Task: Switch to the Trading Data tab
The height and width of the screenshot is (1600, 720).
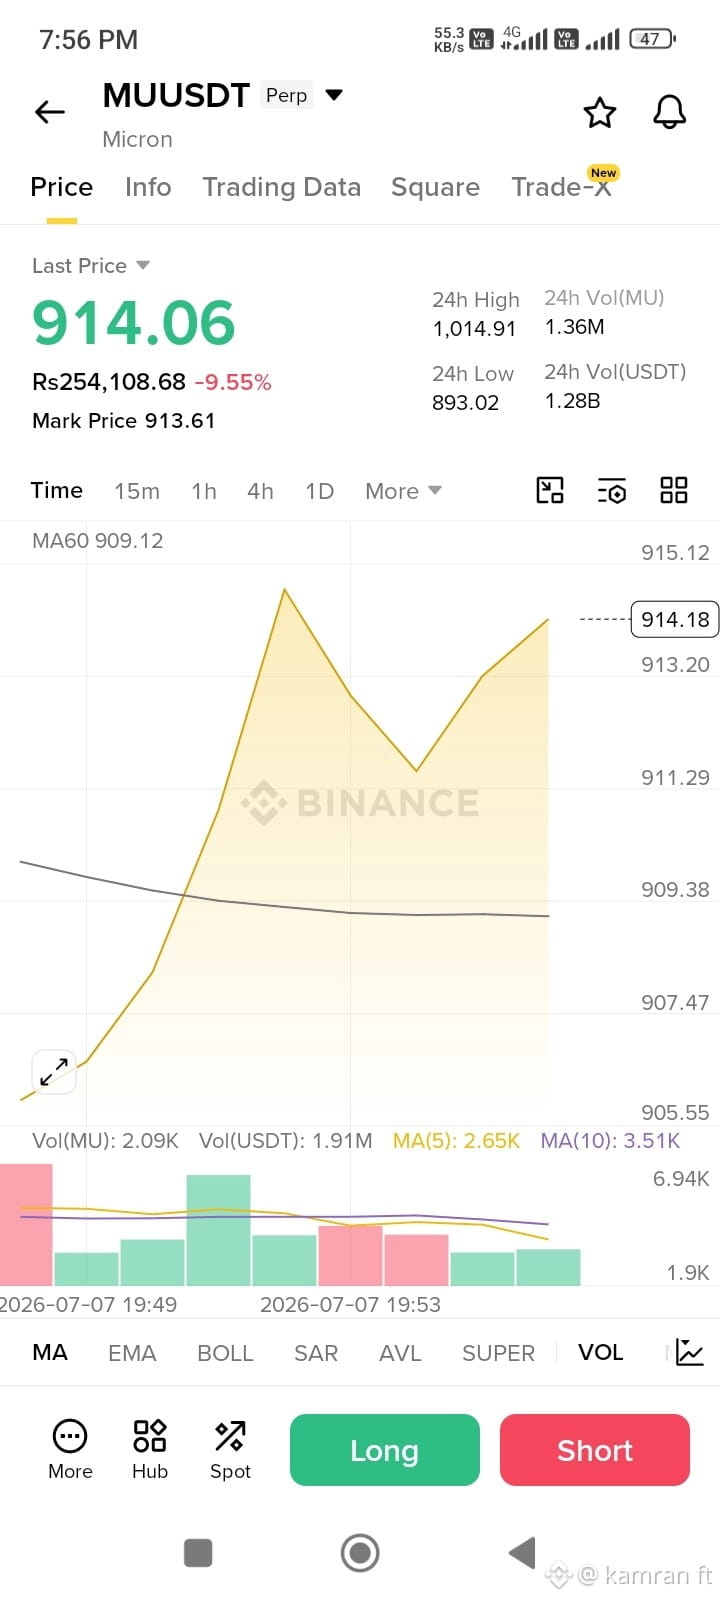Action: 281,187
